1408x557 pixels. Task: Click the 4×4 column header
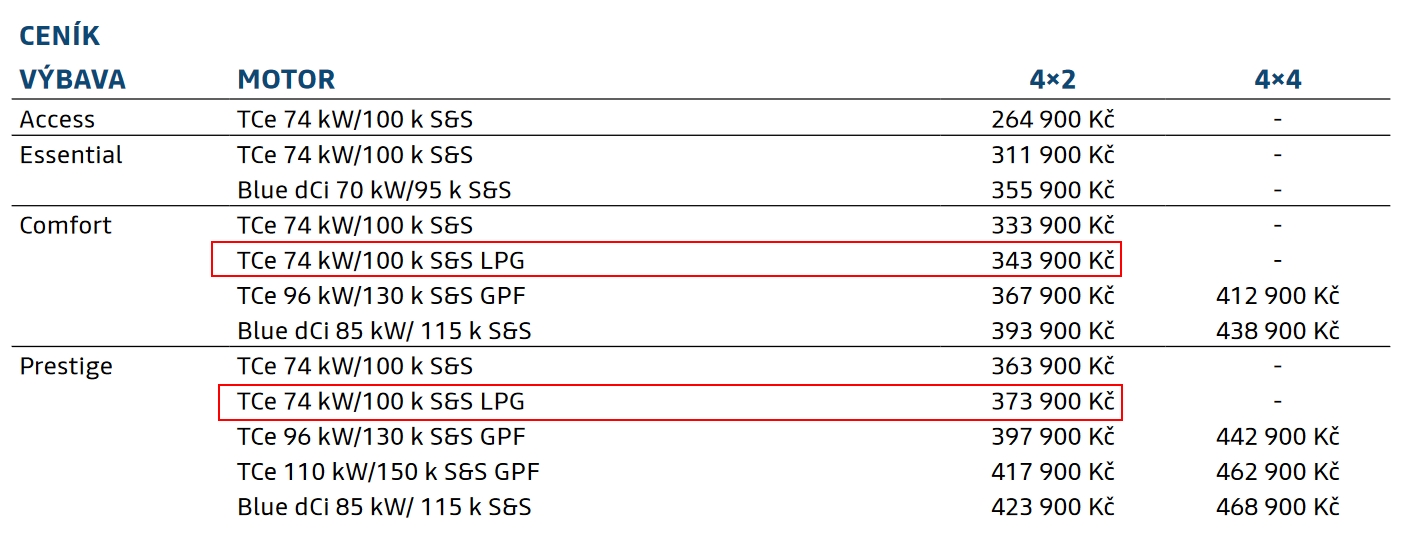(1278, 80)
